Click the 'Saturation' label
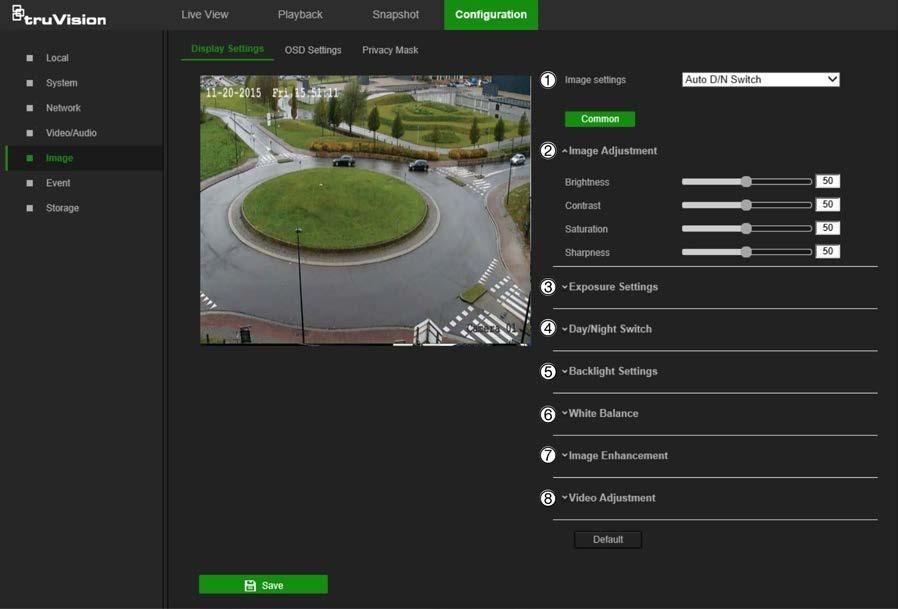This screenshot has width=898, height=609. (586, 229)
